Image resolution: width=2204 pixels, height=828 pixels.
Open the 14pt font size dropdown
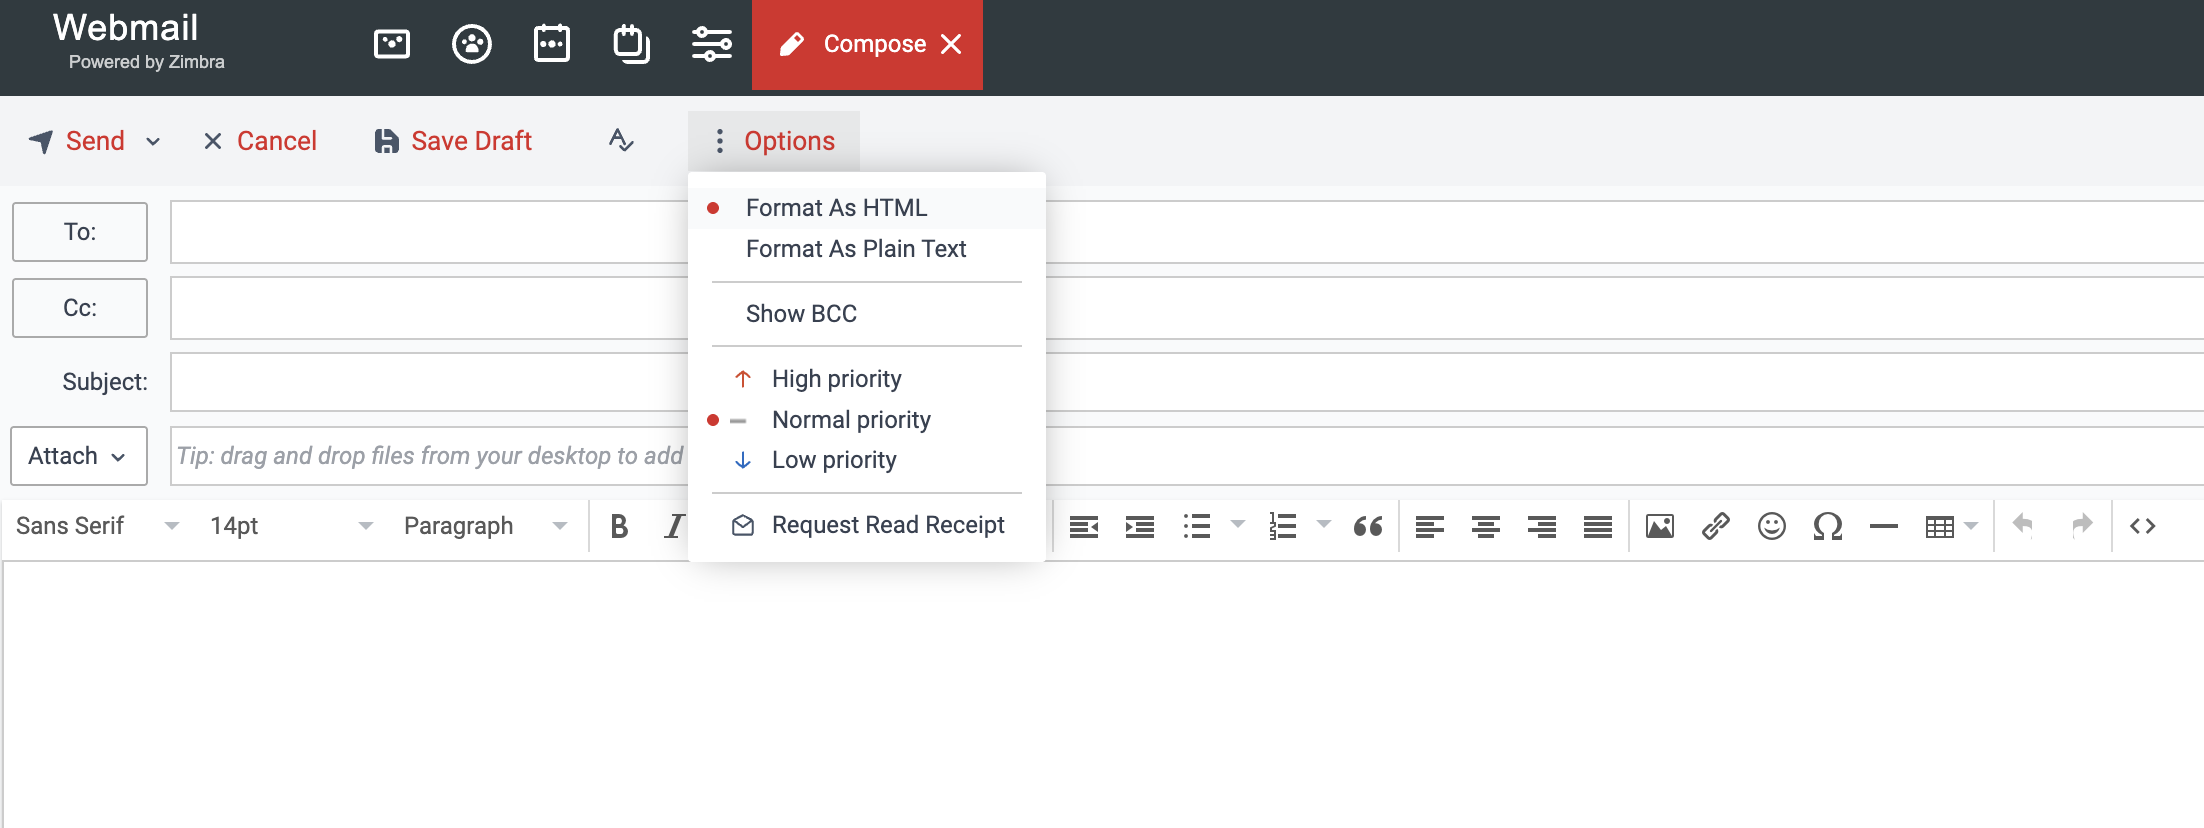pyautogui.click(x=291, y=526)
